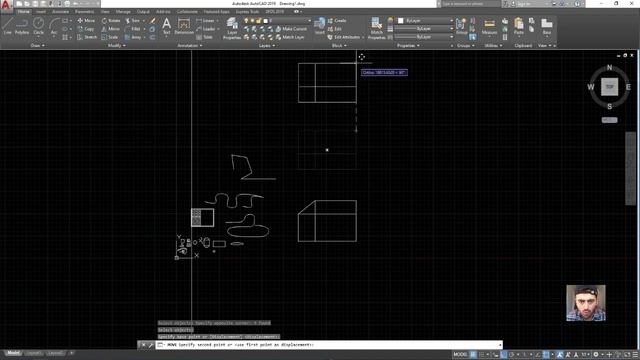The height and width of the screenshot is (360, 640).
Task: Activate the Fillet command
Action: click(x=133, y=29)
